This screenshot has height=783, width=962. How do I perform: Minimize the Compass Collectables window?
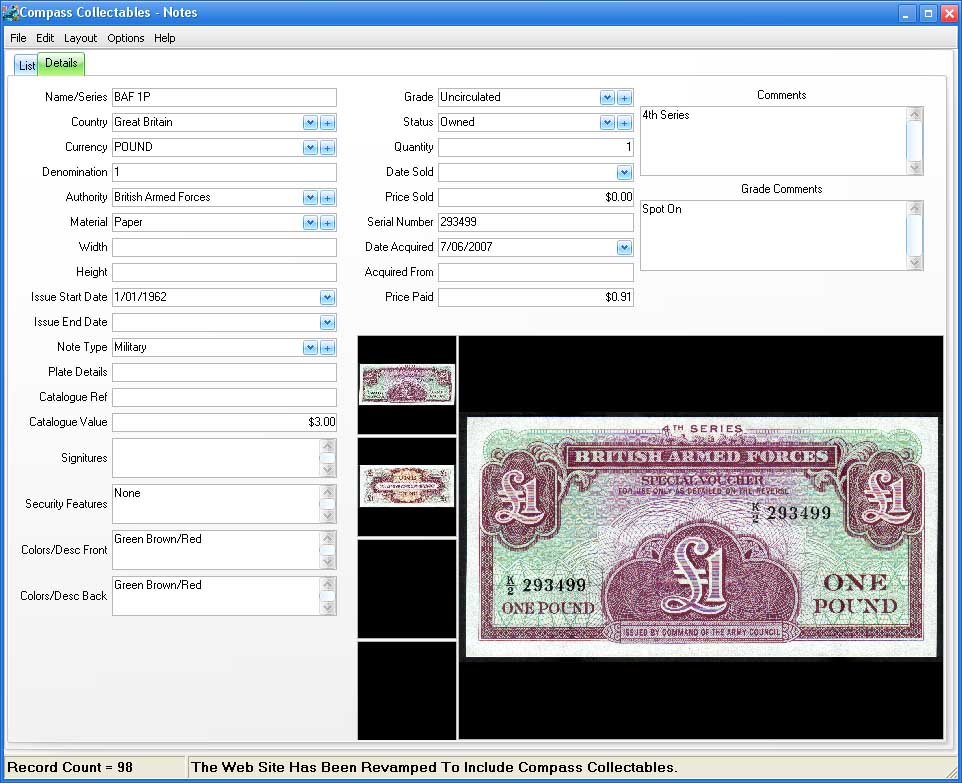coord(907,14)
